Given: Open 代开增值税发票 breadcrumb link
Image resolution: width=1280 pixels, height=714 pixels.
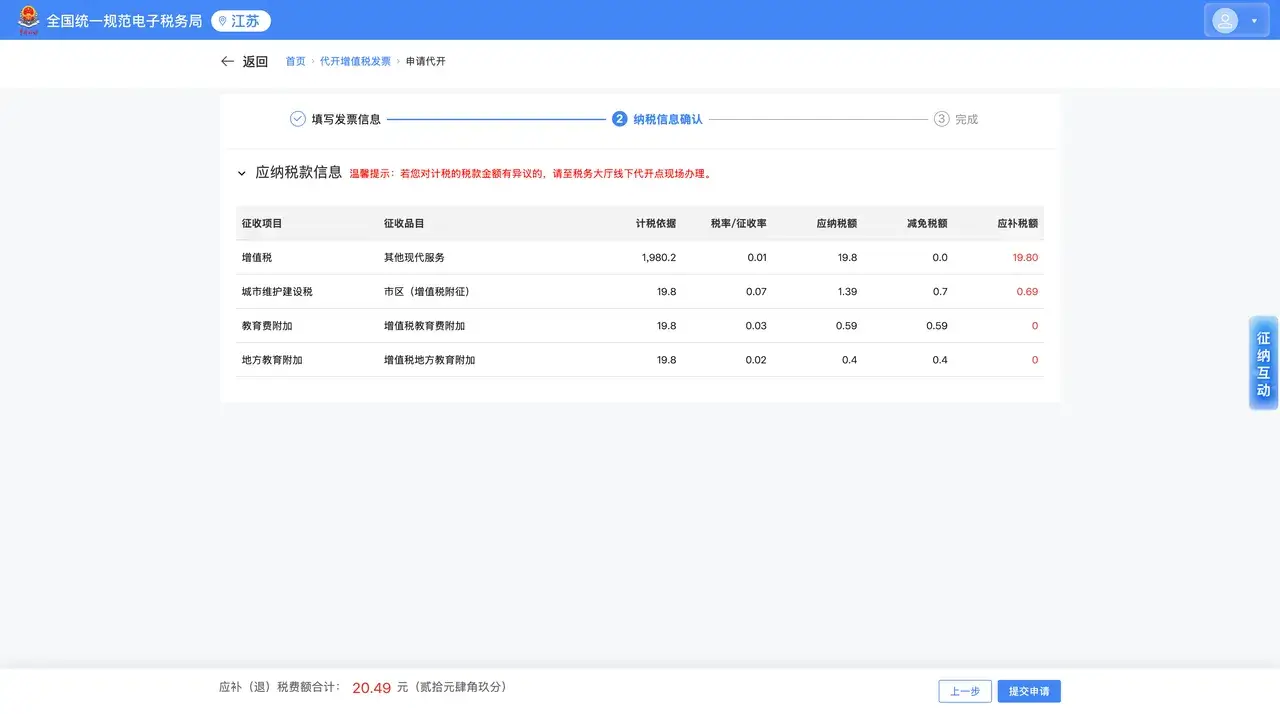Looking at the screenshot, I should pos(355,61).
